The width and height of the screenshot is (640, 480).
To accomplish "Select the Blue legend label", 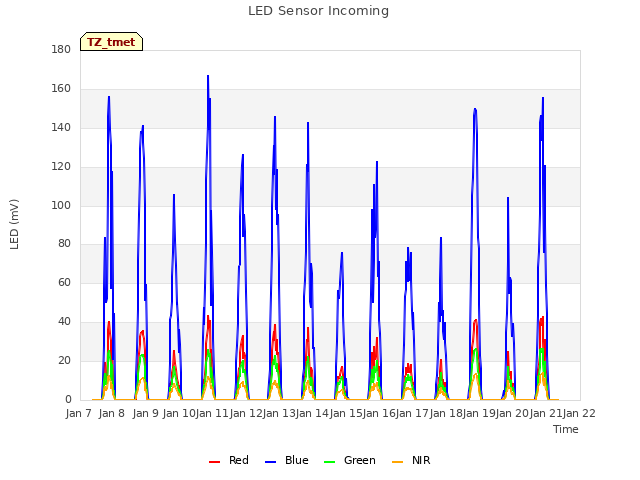I will click(x=297, y=460).
